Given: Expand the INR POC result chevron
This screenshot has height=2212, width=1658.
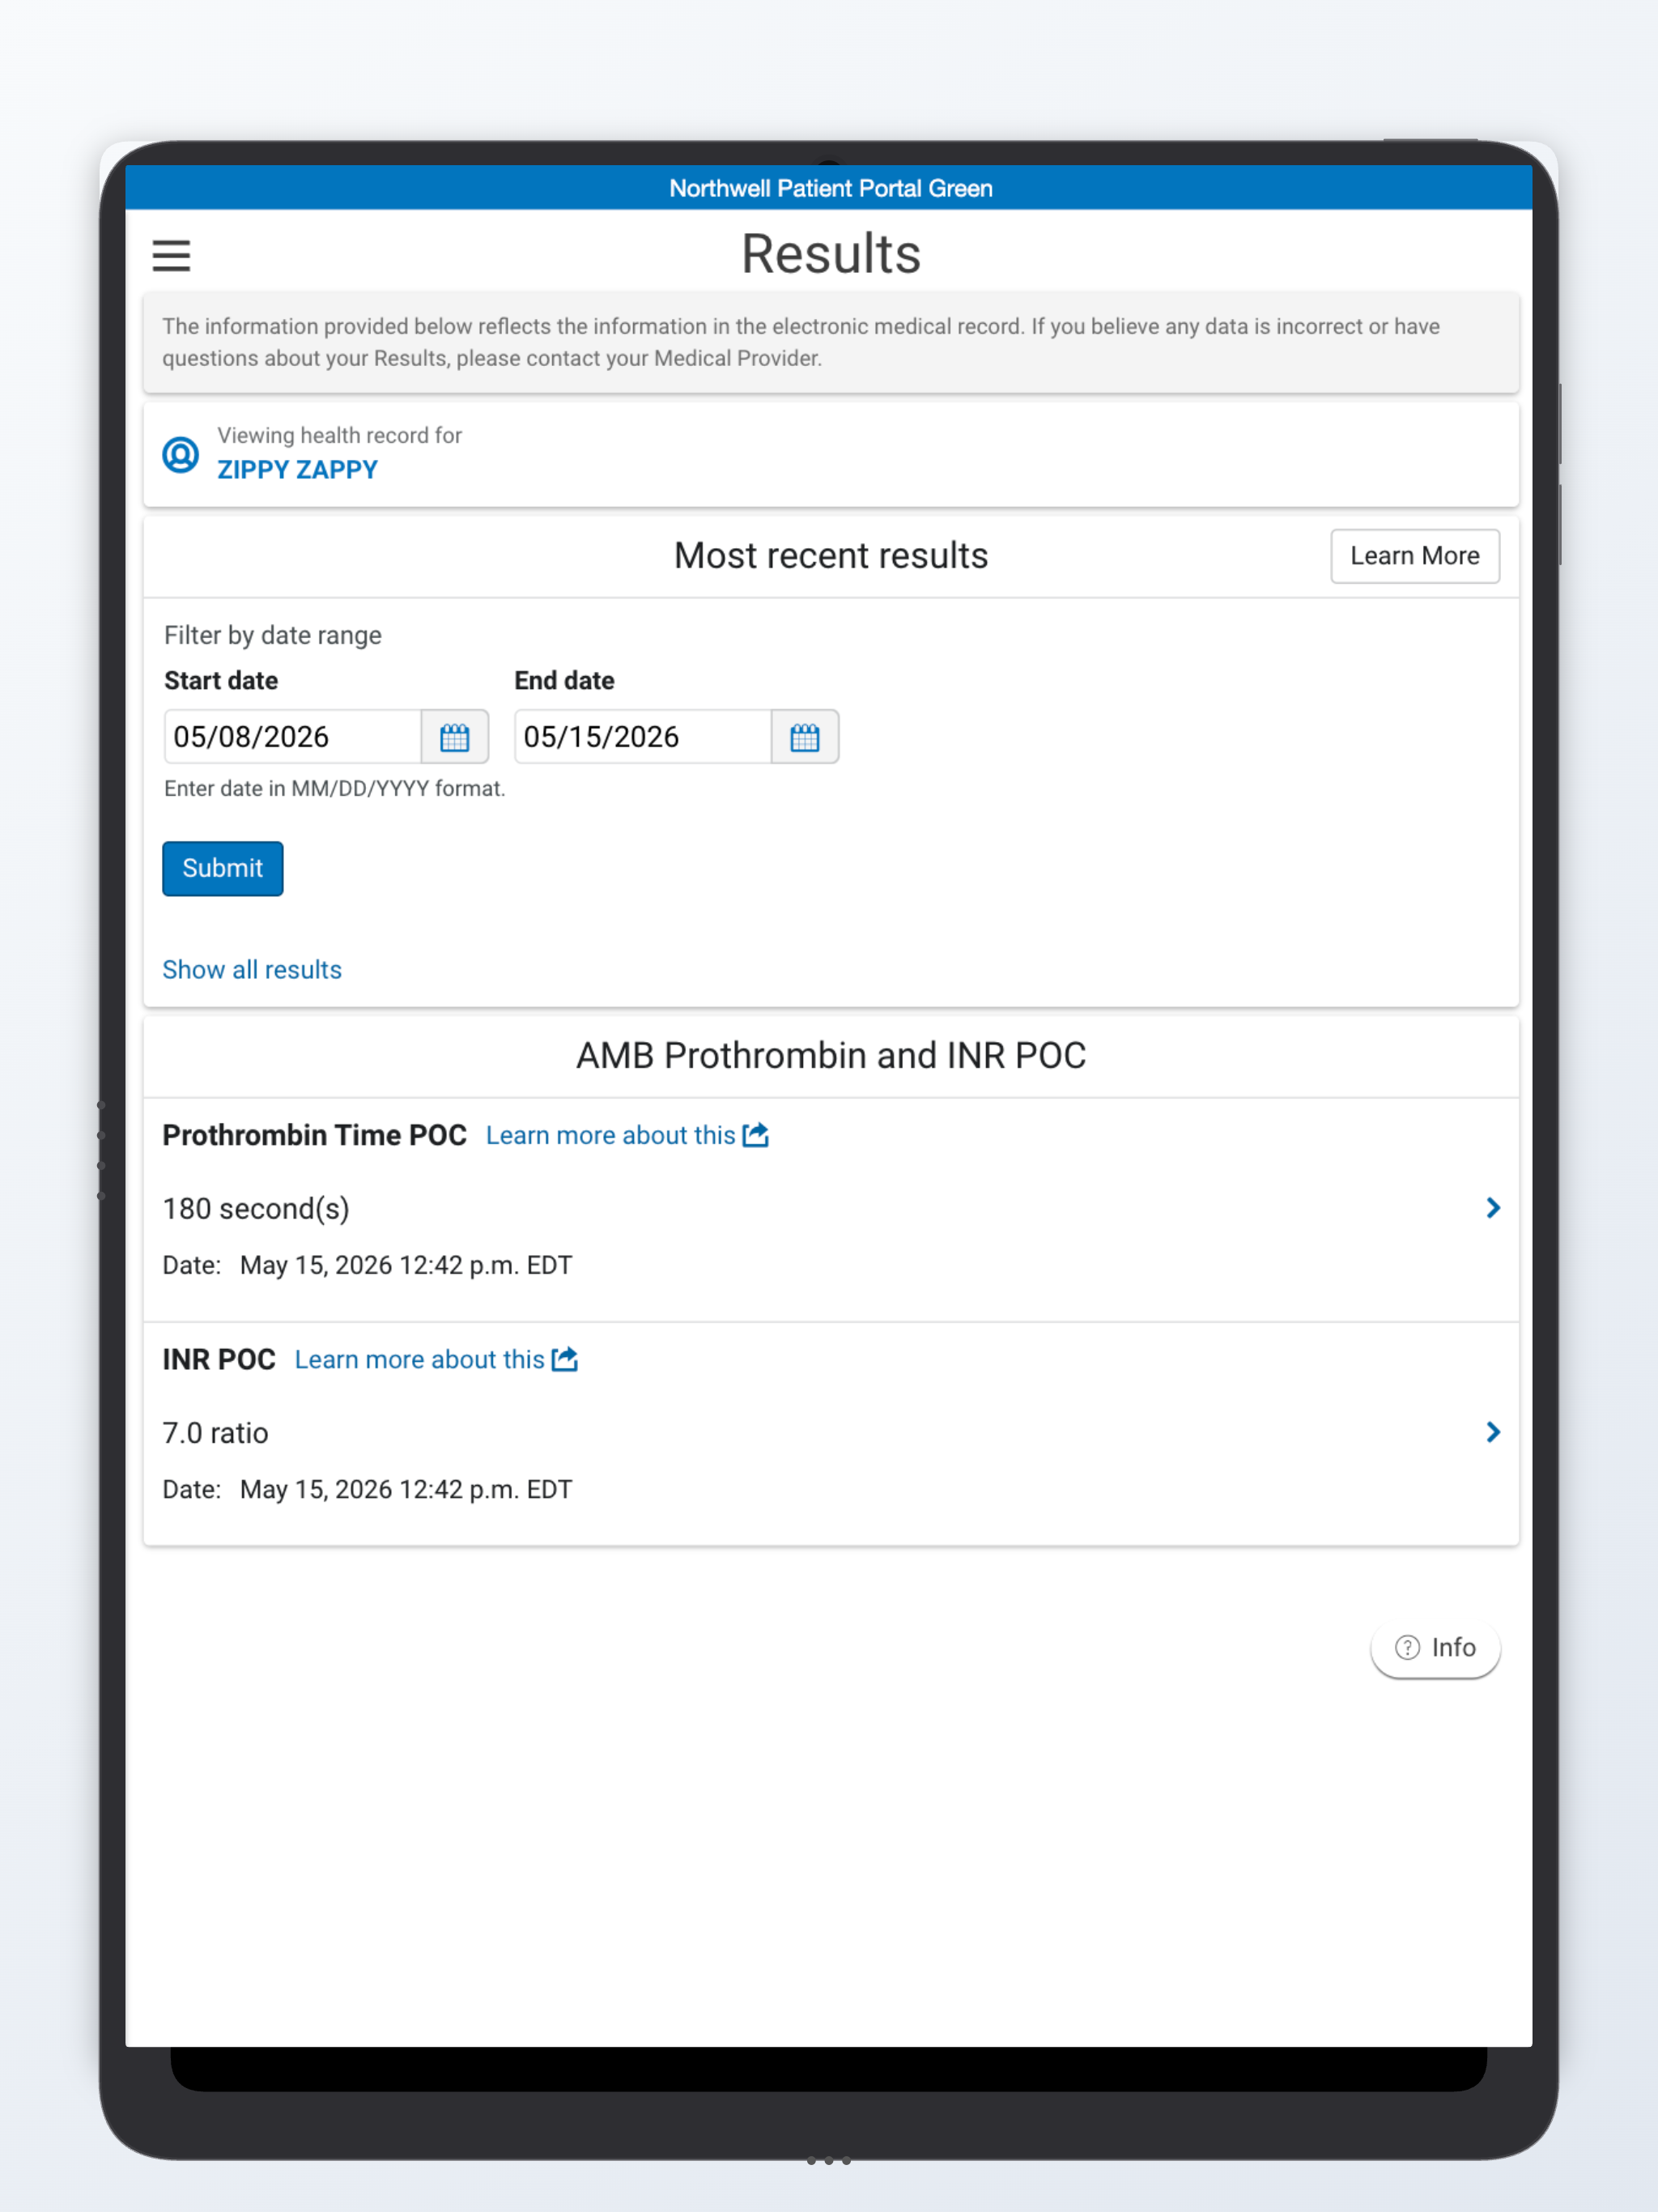Looking at the screenshot, I should click(x=1493, y=1432).
